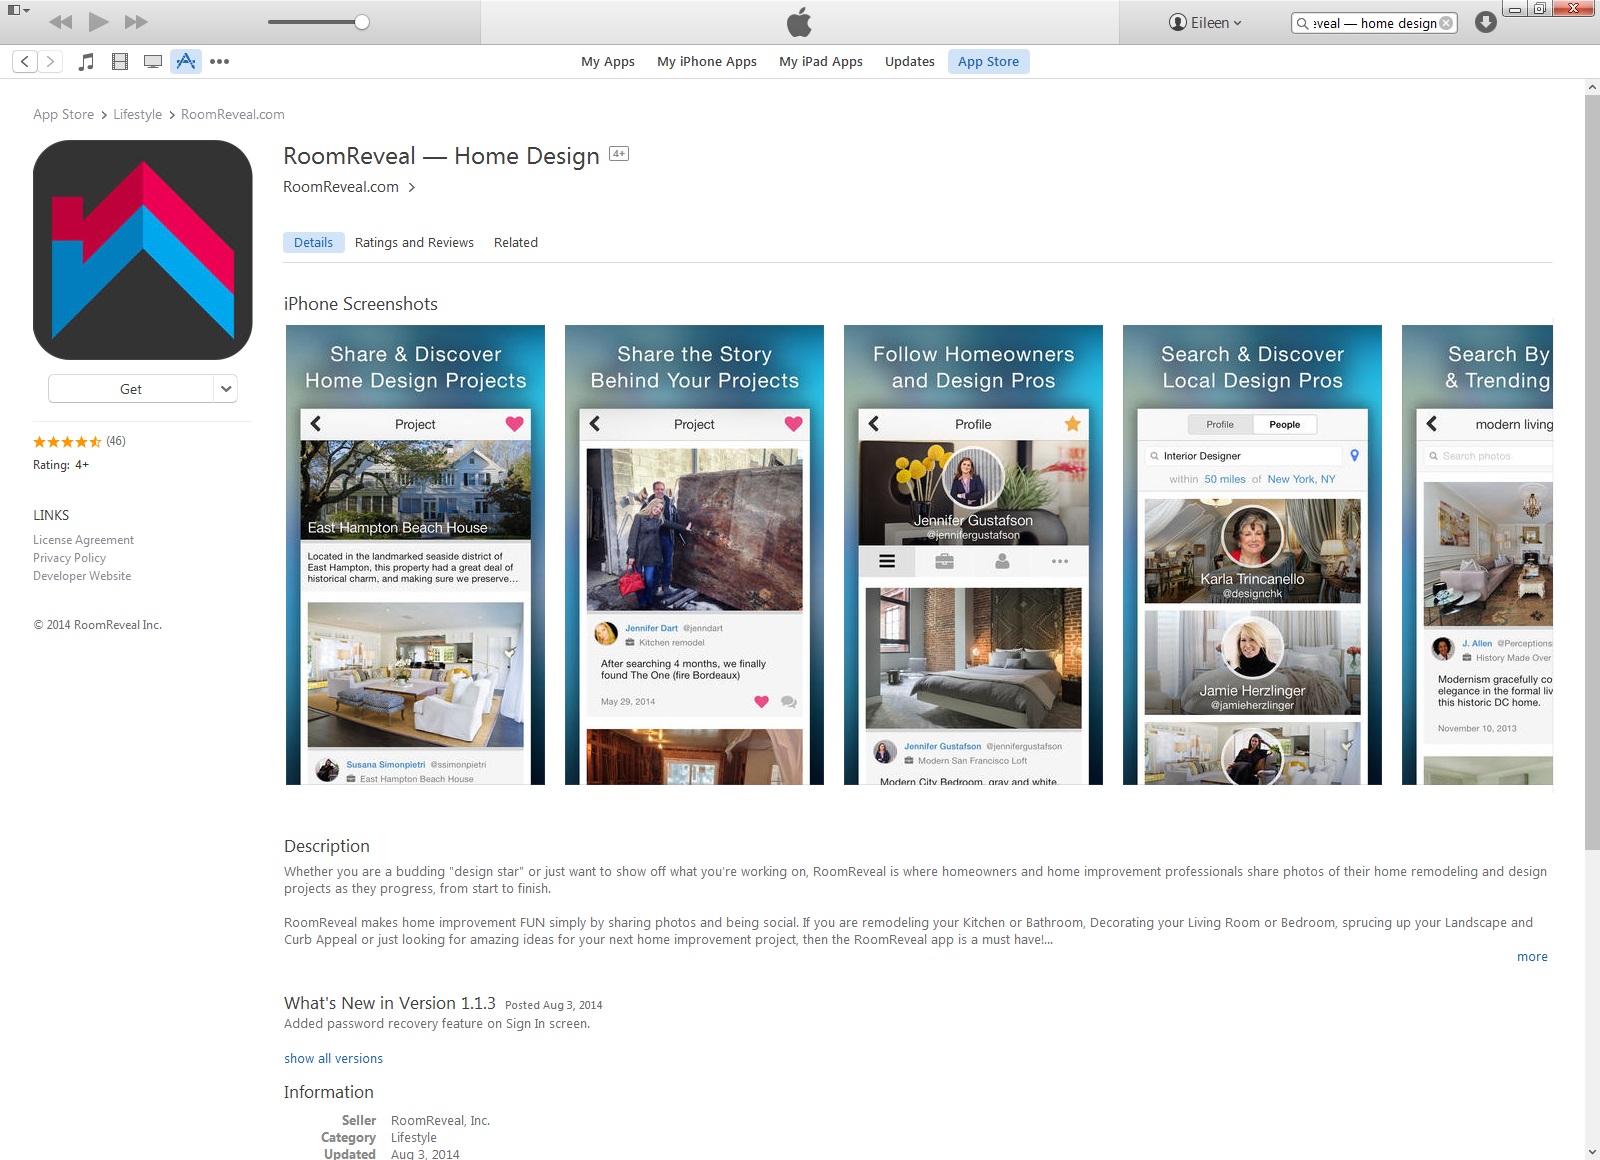Viewport: 1600px width, 1160px height.
Task: Click the Get button
Action: coord(131,389)
